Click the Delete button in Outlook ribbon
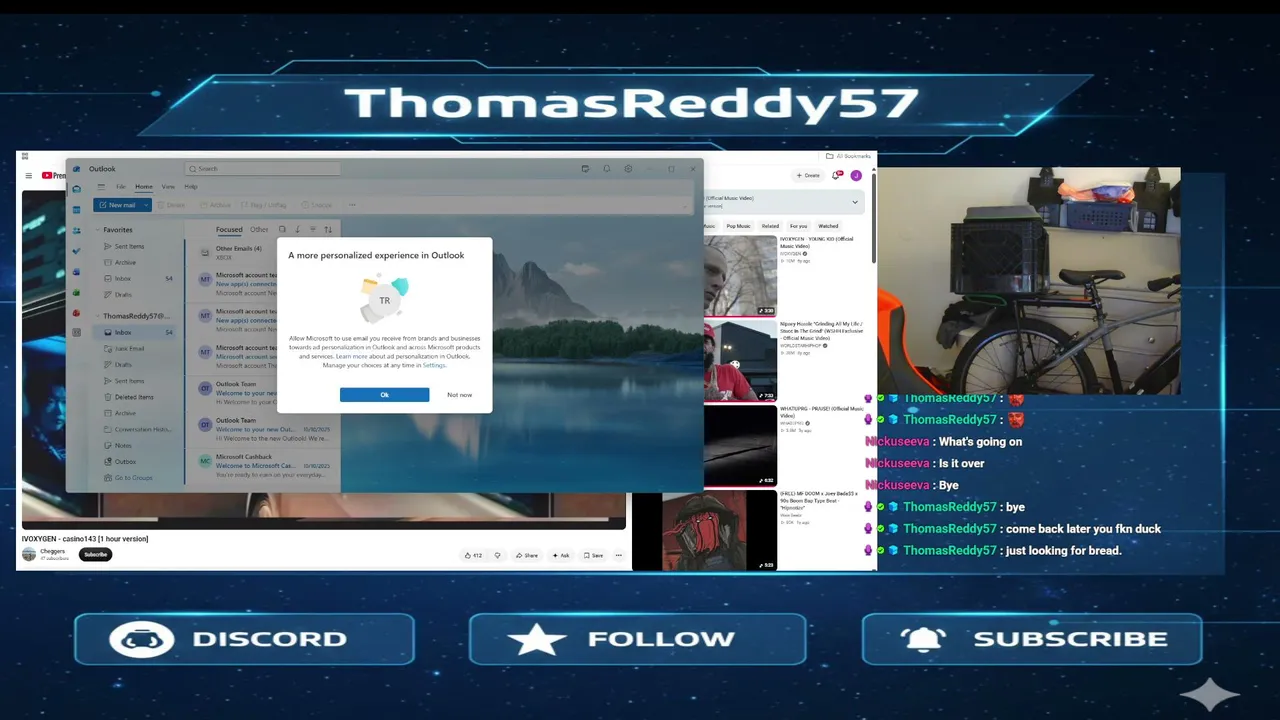Image resolution: width=1280 pixels, height=720 pixels. 172,205
